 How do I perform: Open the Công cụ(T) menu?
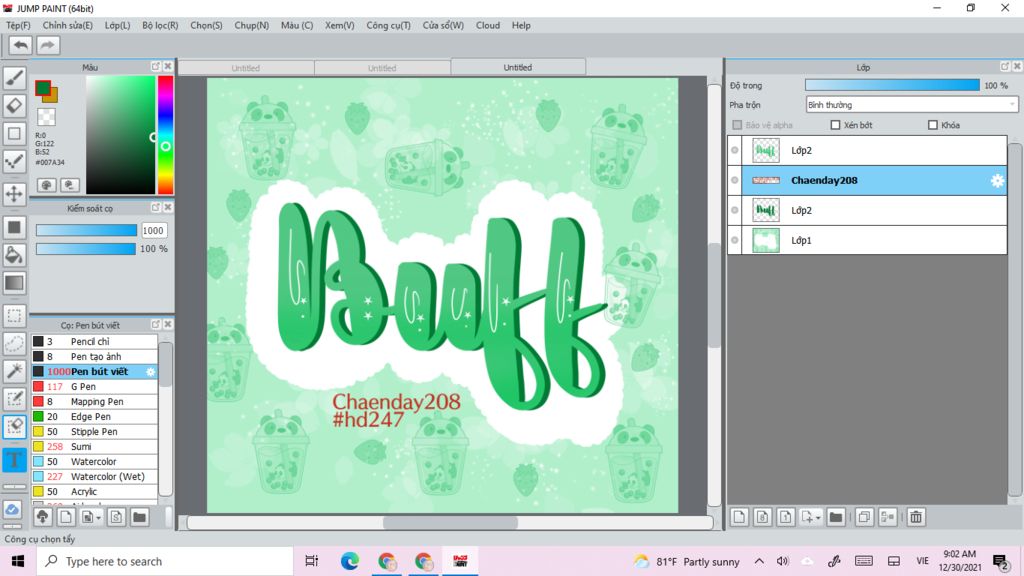[x=389, y=25]
